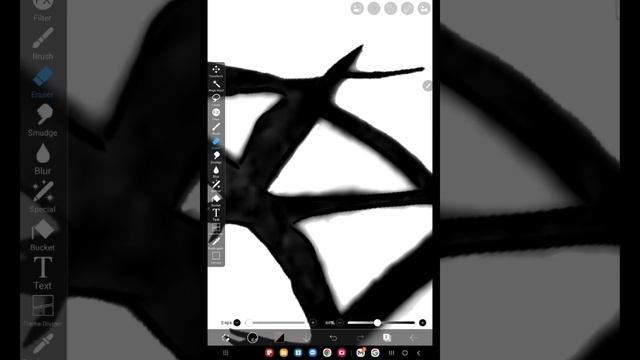Open the Layers panel icon
The height and width of the screenshot is (360, 640).
[387, 337]
